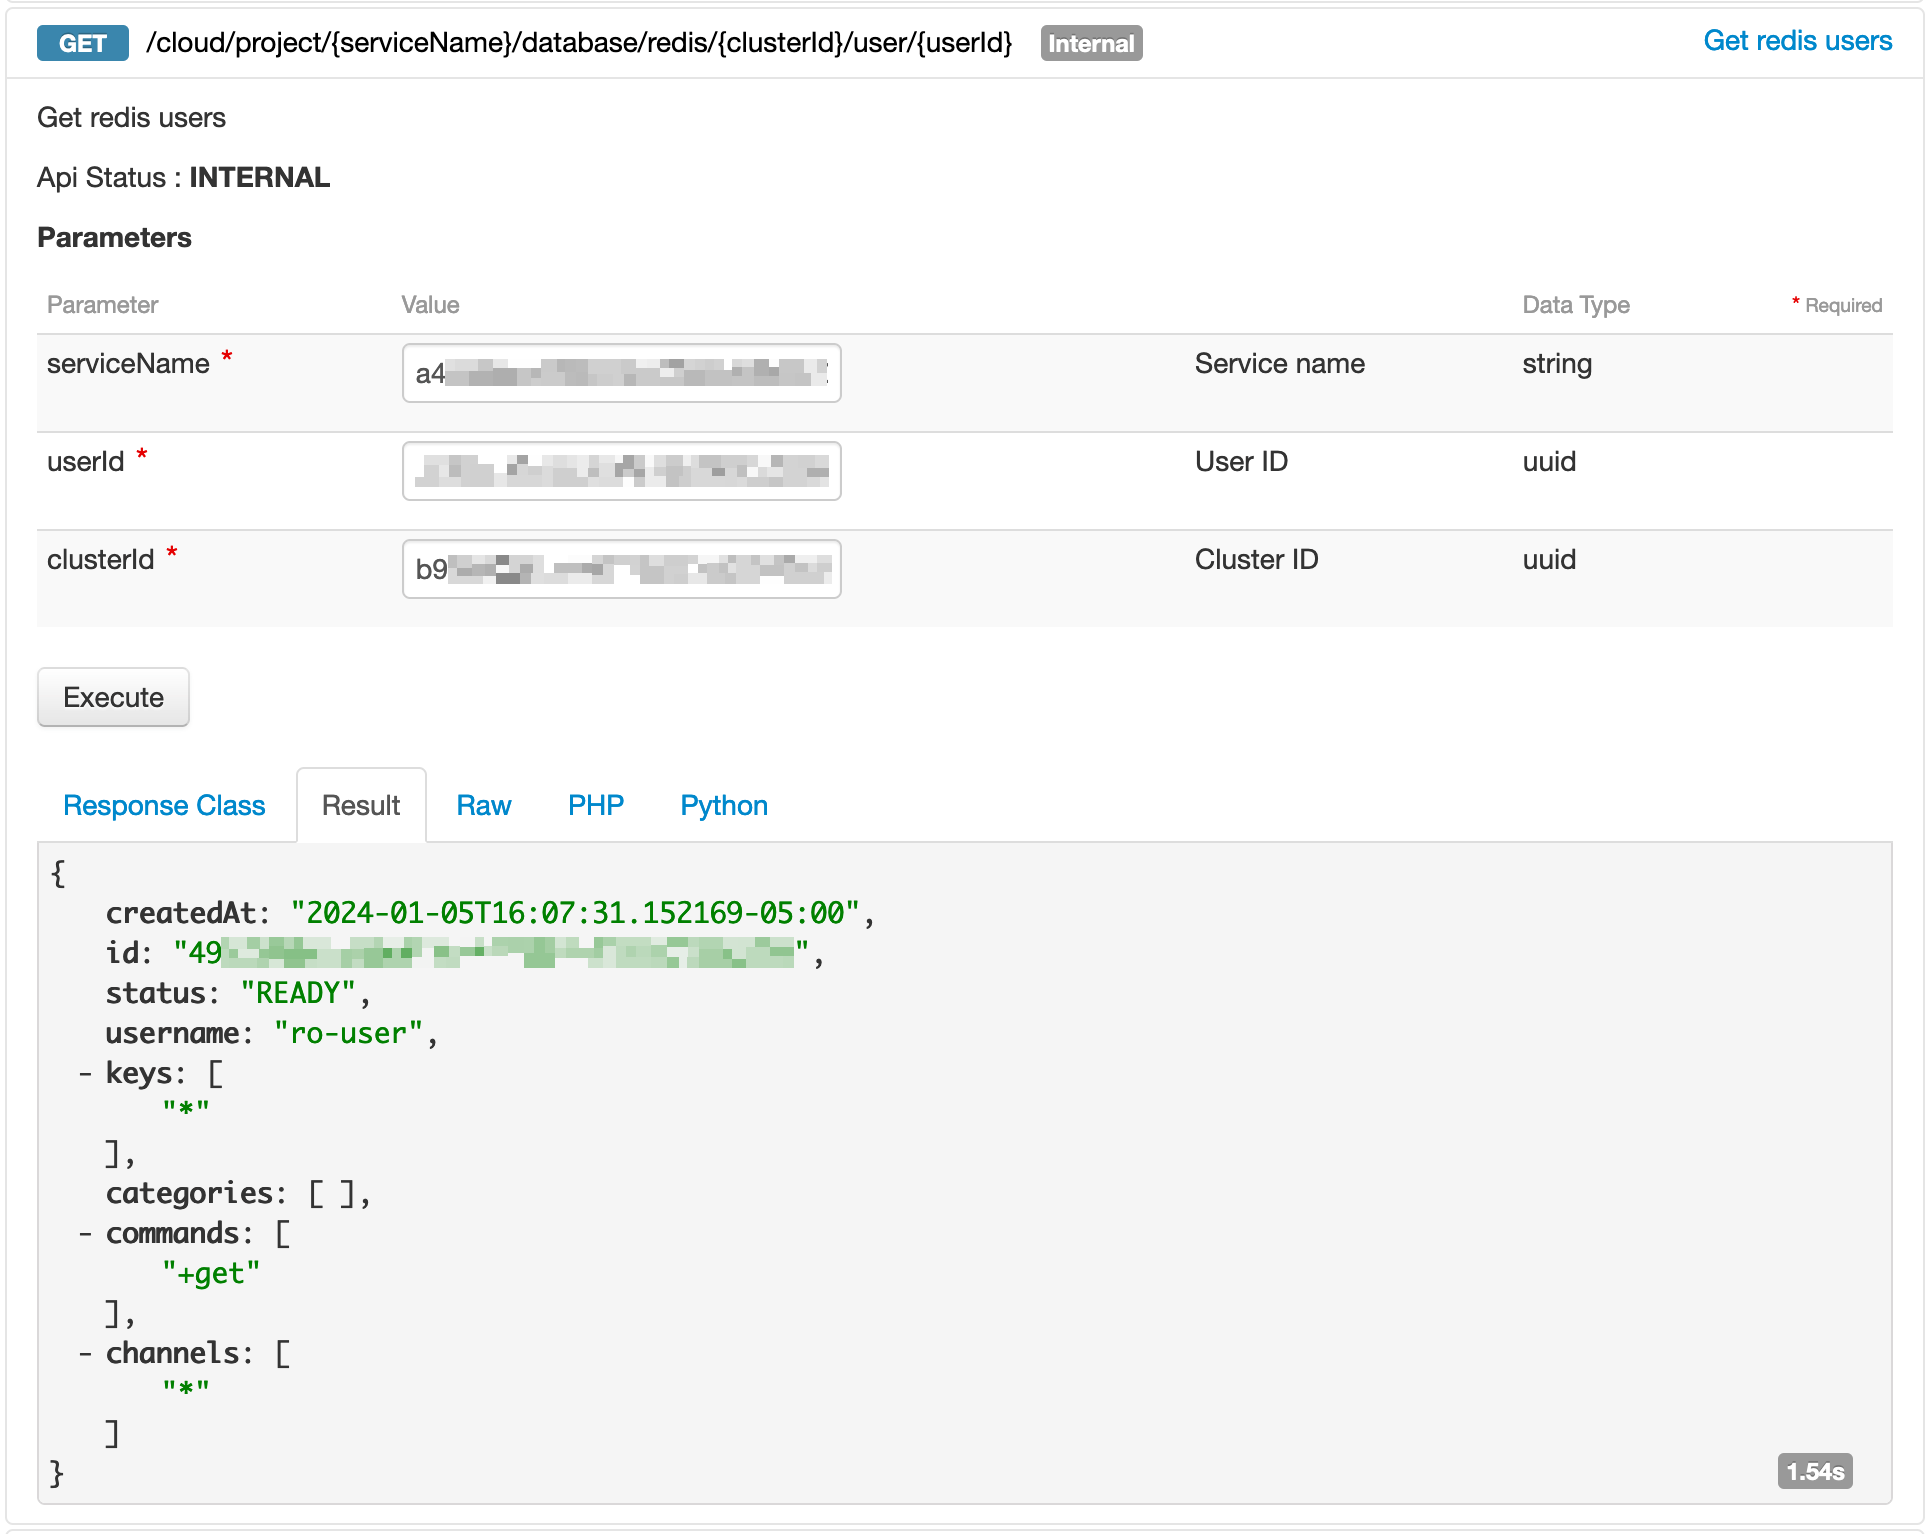
Task: Click the 'Value' column header
Action: 430,305
